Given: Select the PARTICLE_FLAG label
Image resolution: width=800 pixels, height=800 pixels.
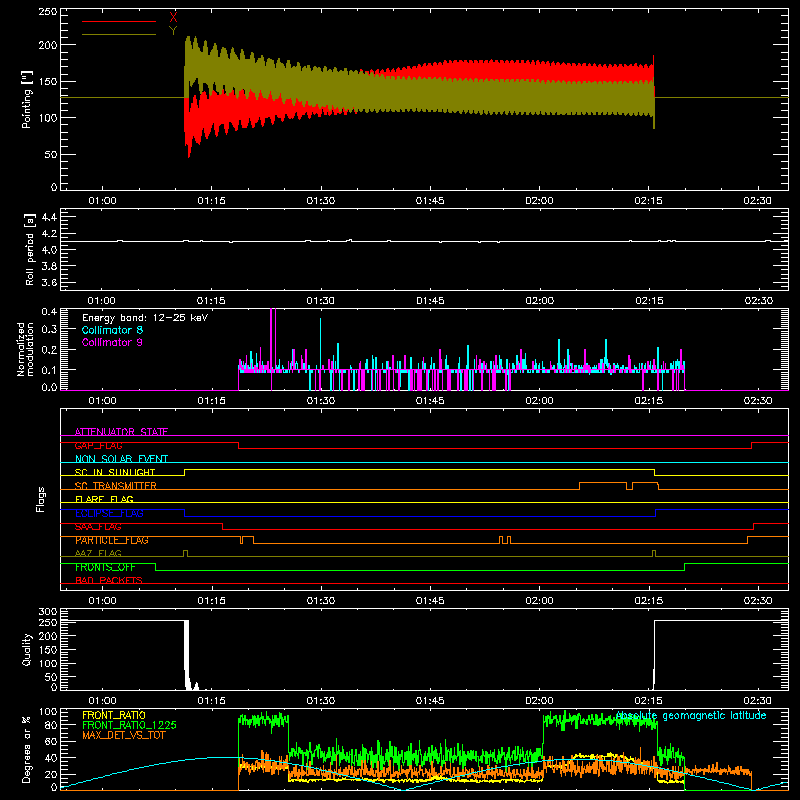Looking at the screenshot, I should tap(112, 540).
